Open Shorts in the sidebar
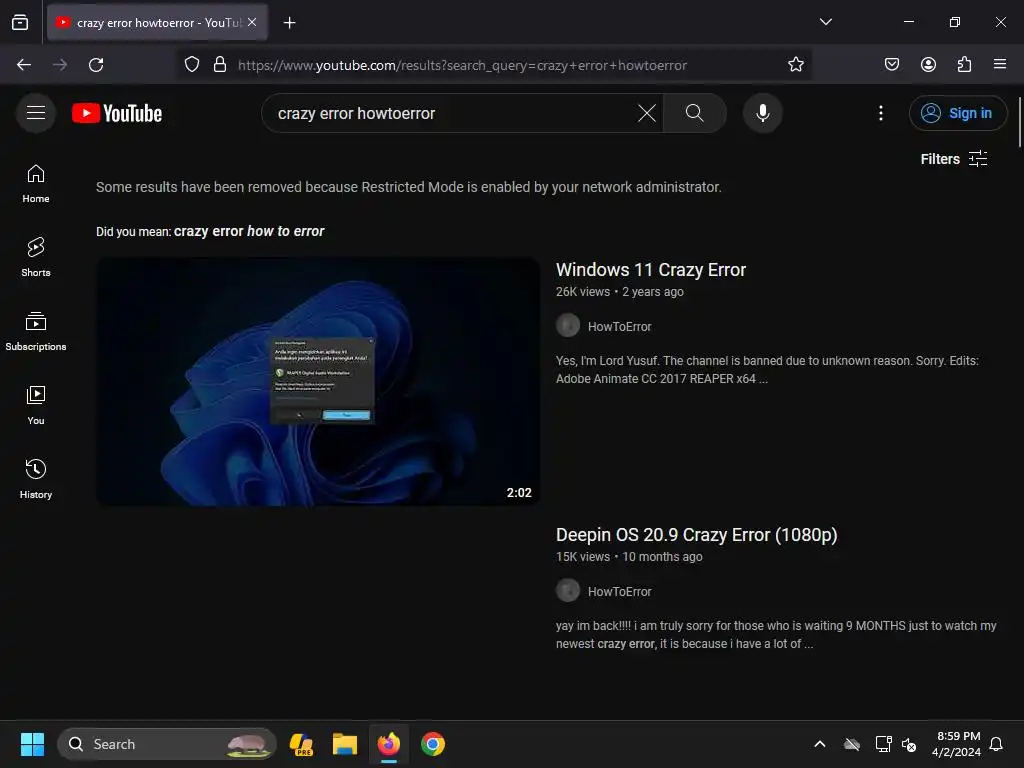This screenshot has width=1024, height=768. coord(36,257)
